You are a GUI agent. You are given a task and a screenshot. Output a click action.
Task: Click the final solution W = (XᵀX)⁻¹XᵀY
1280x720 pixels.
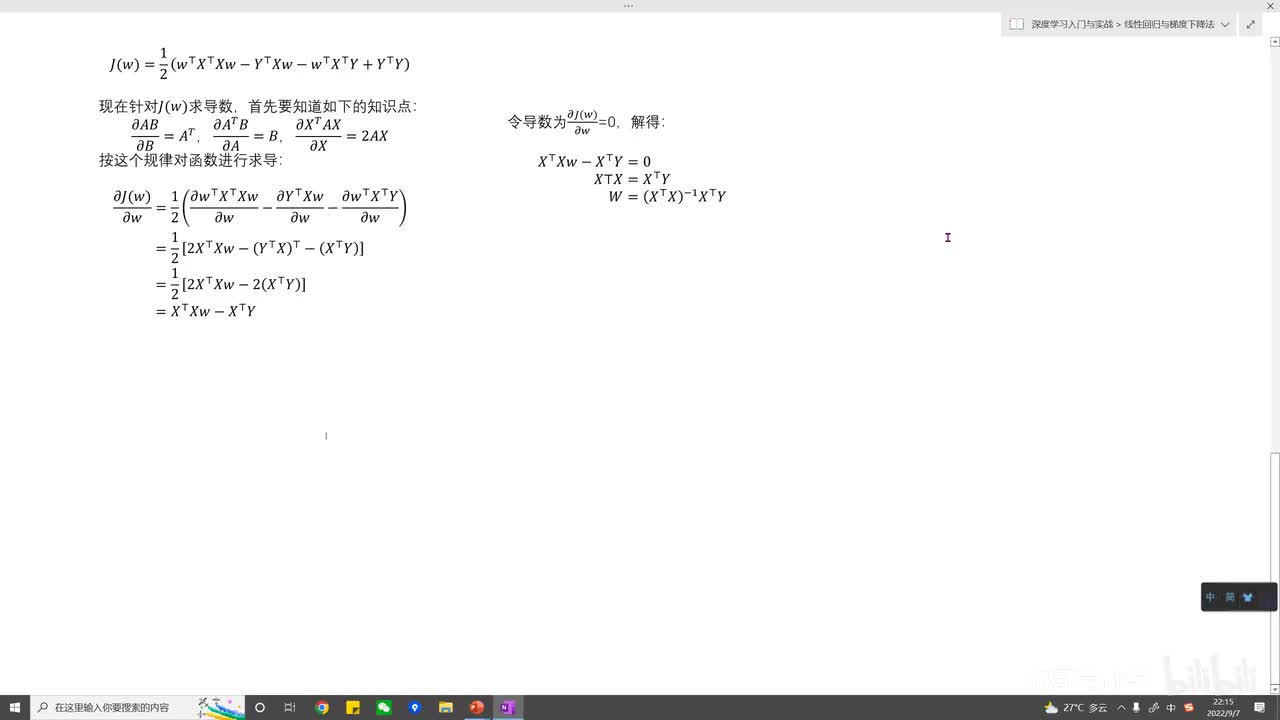(x=667, y=196)
